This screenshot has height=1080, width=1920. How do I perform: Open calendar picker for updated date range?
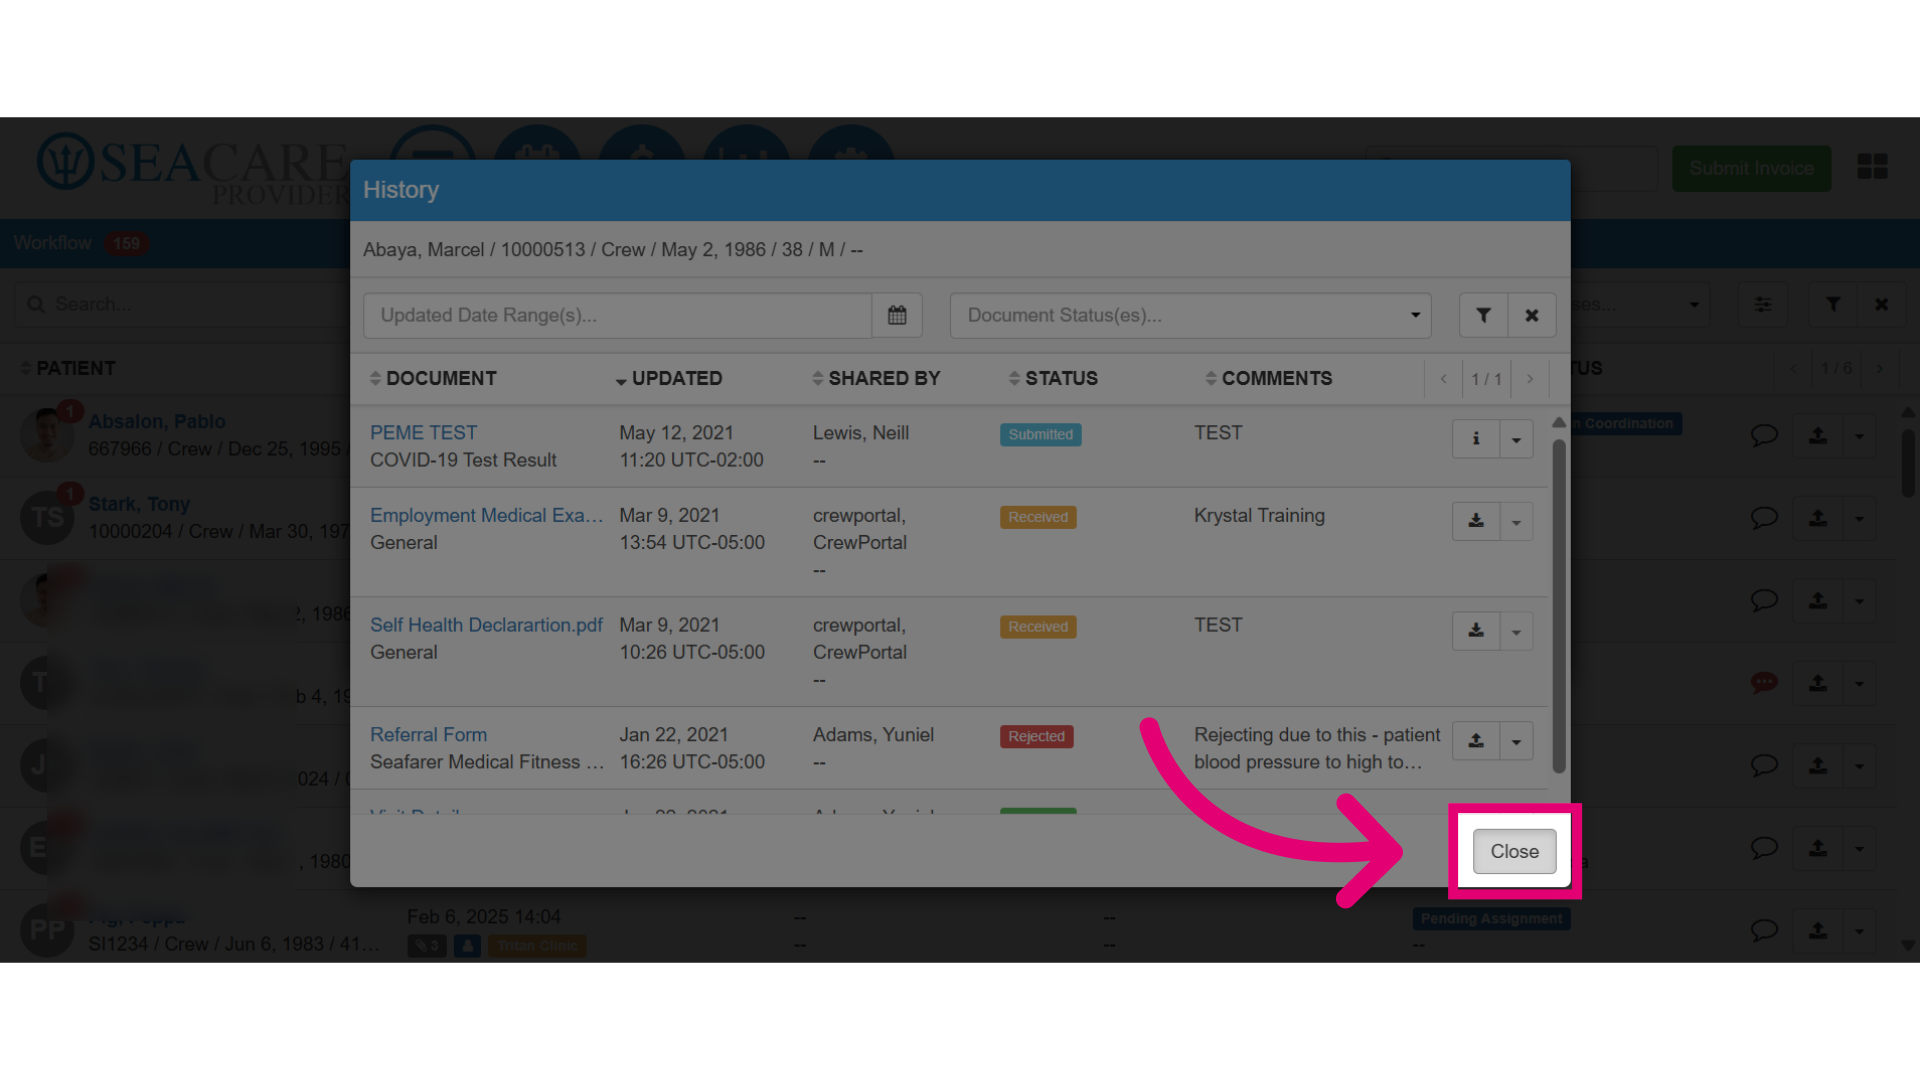(897, 315)
